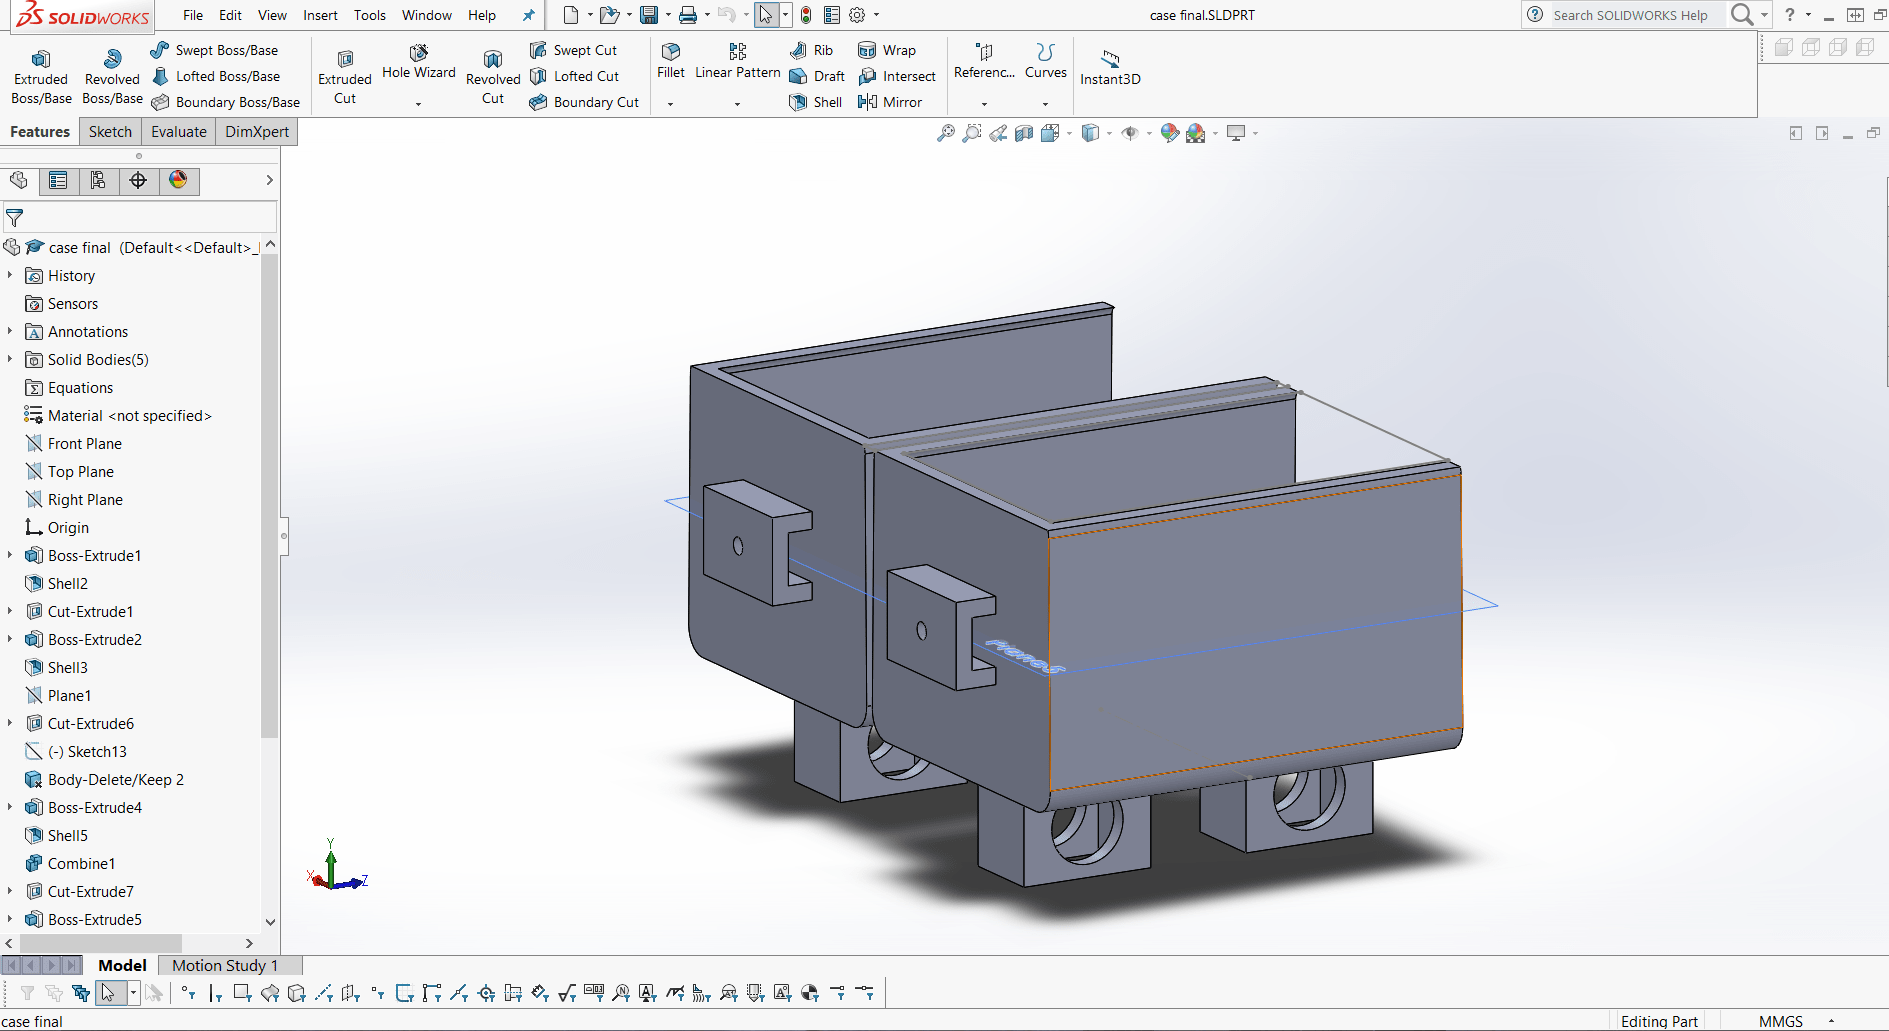Open the Linear Pattern dropdown arrow
The height and width of the screenshot is (1031, 1889).
click(737, 104)
